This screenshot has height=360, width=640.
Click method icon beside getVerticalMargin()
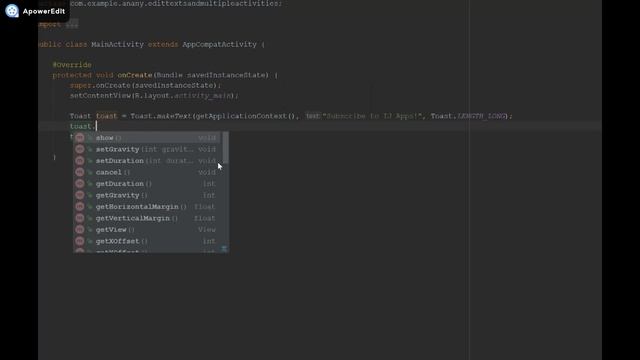tap(80, 218)
